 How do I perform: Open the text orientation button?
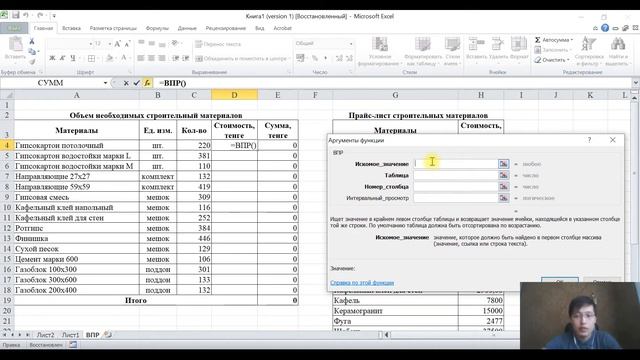coord(175,44)
